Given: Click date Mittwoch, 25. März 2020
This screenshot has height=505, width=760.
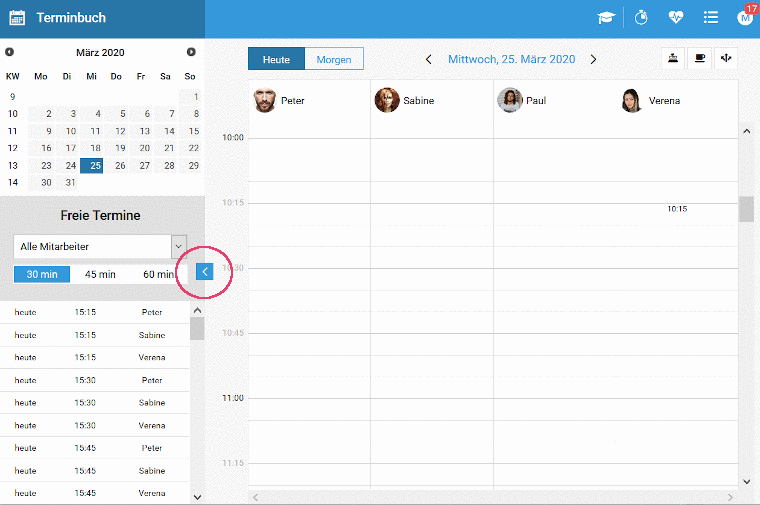Looking at the screenshot, I should pos(511,60).
